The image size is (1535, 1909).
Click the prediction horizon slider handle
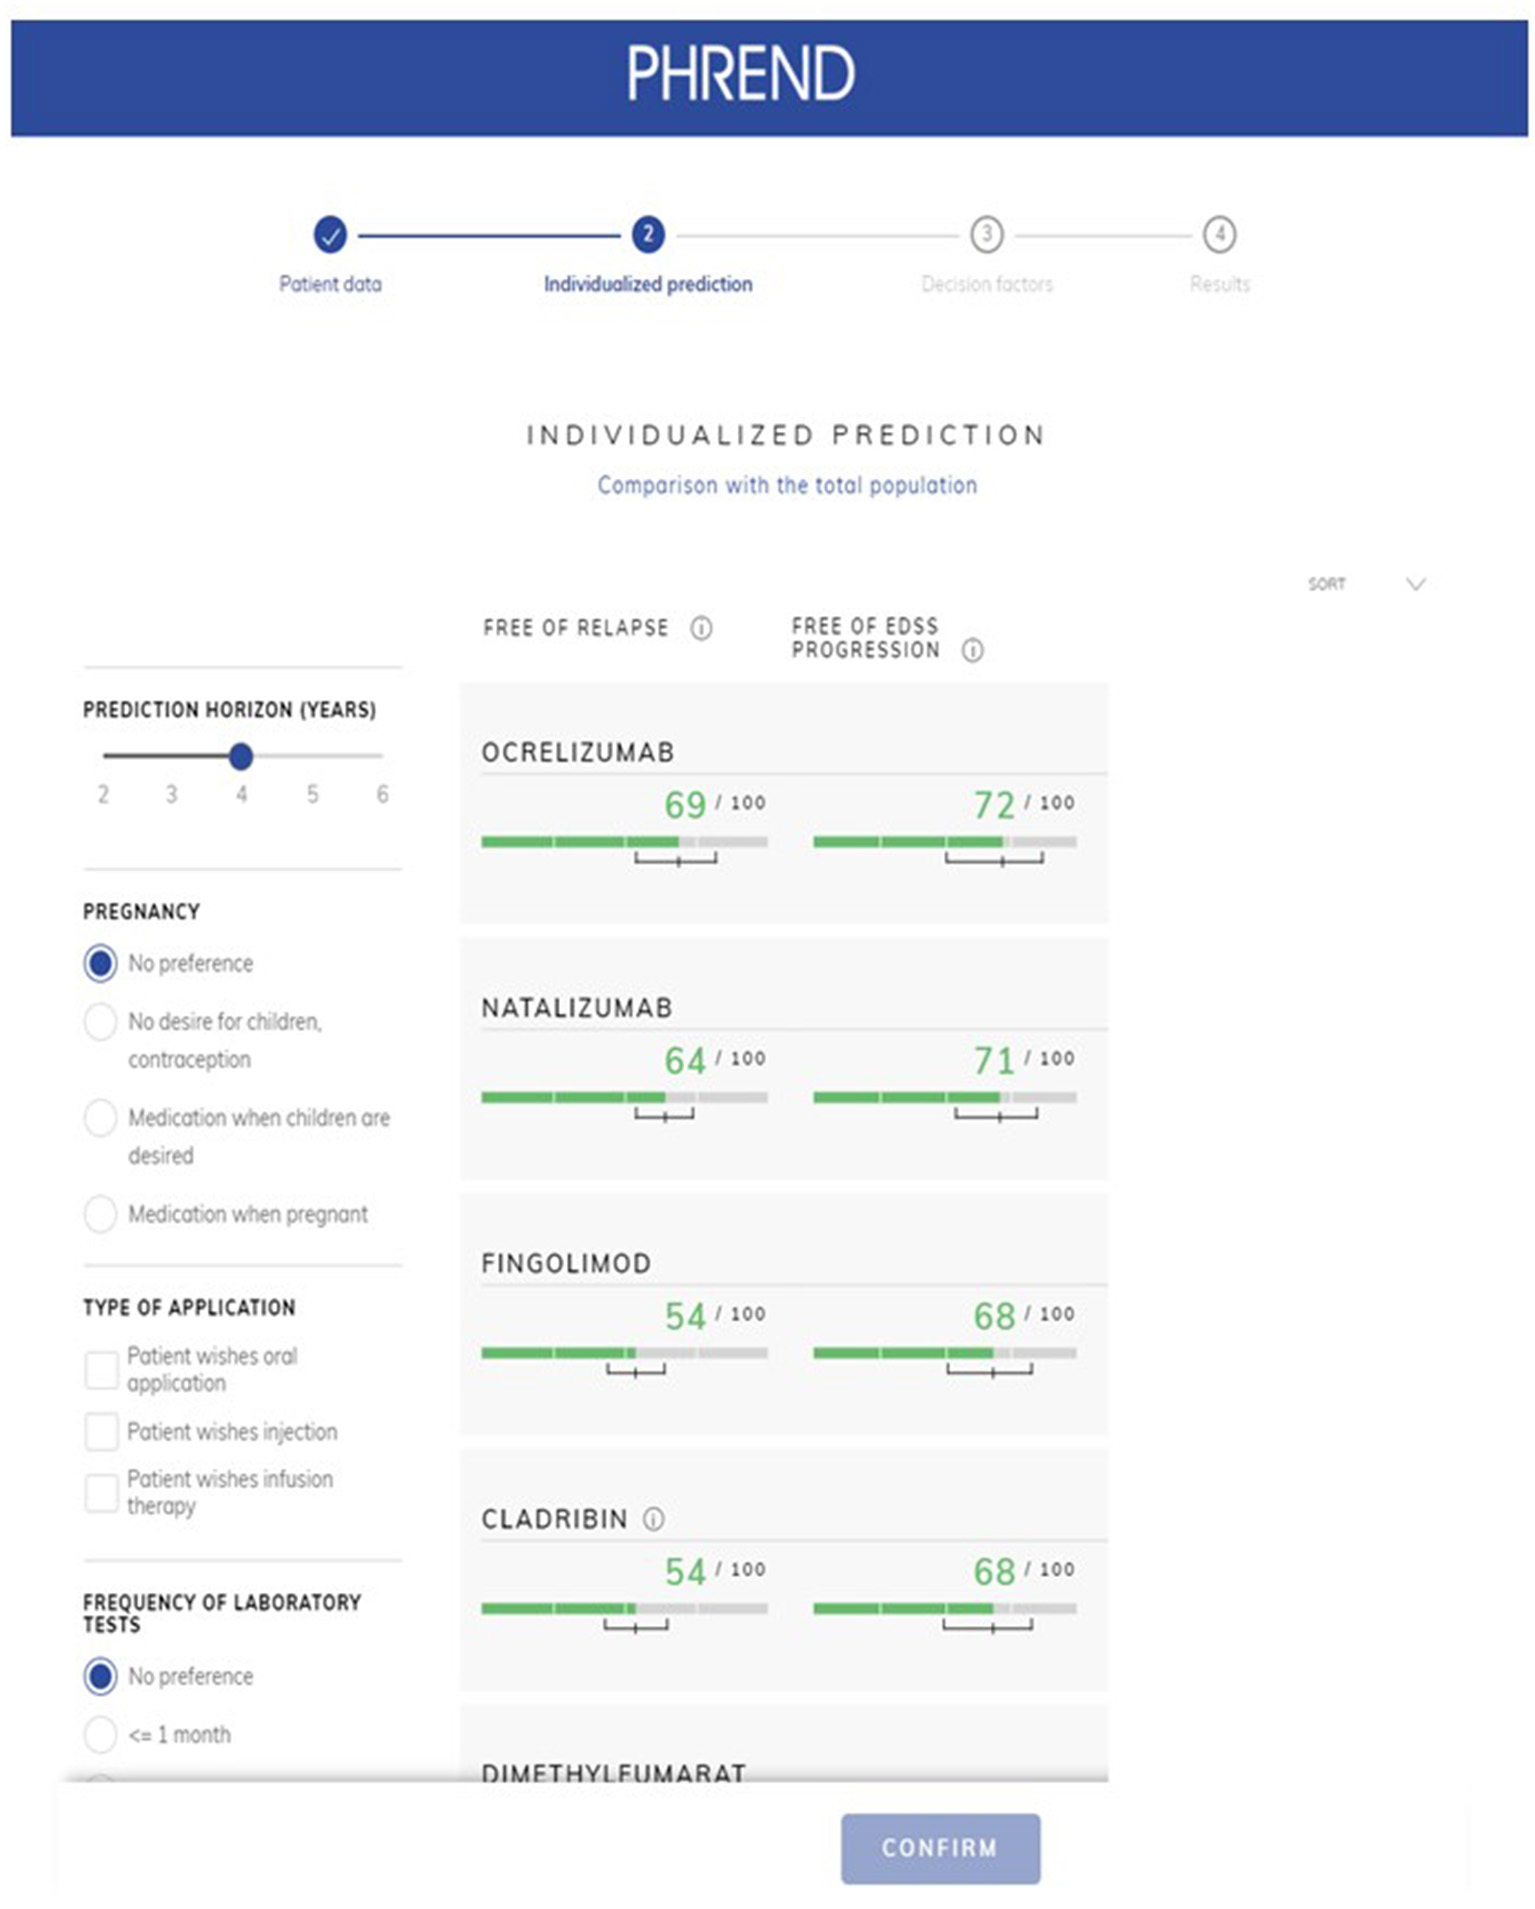pos(240,756)
